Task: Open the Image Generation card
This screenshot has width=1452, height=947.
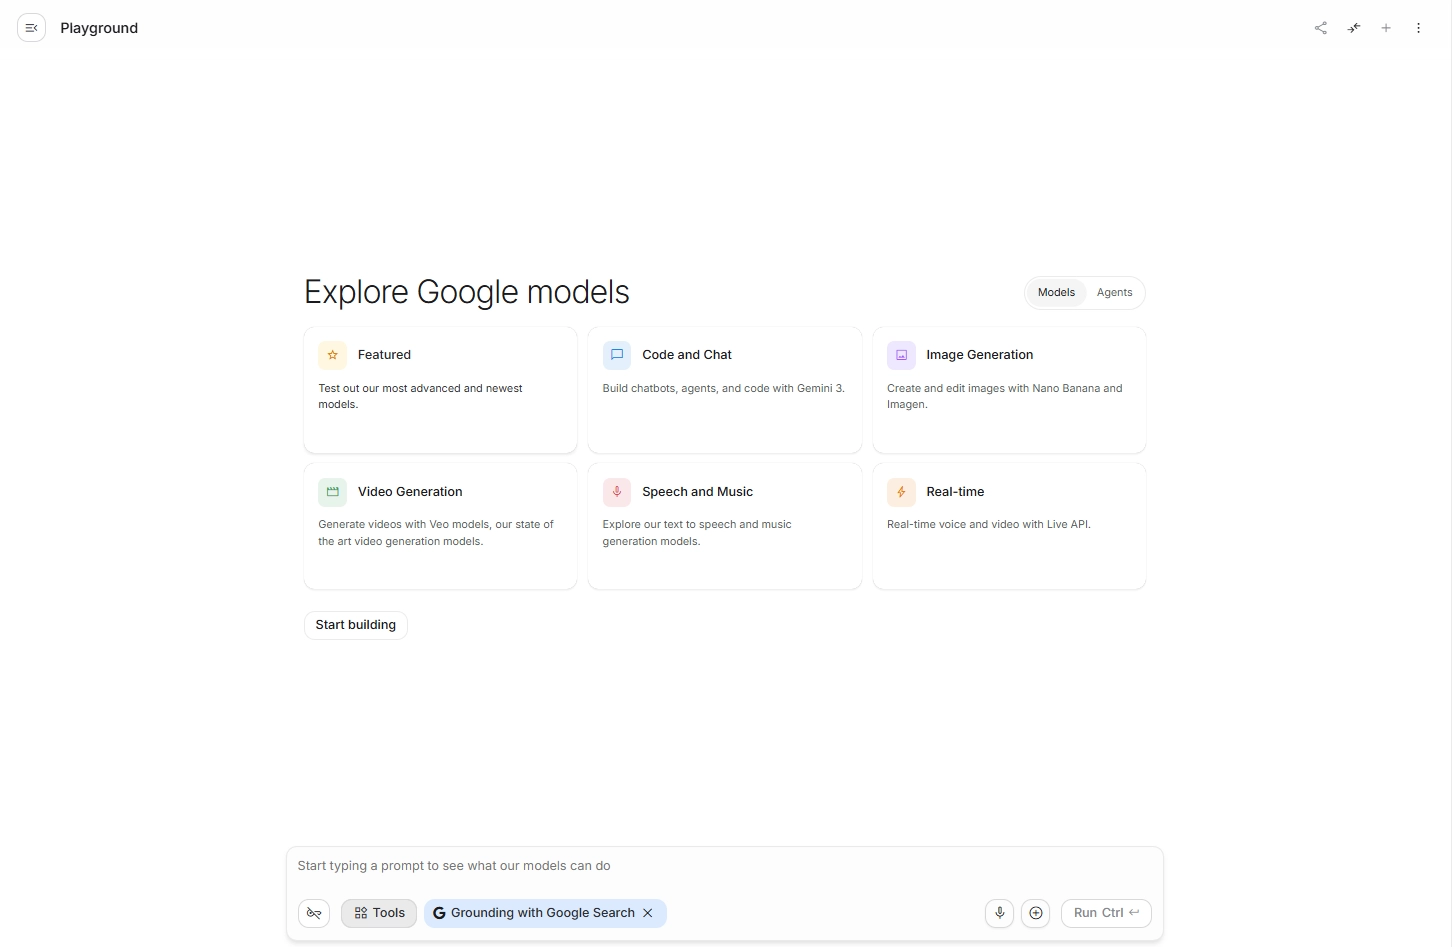Action: pyautogui.click(x=1009, y=390)
